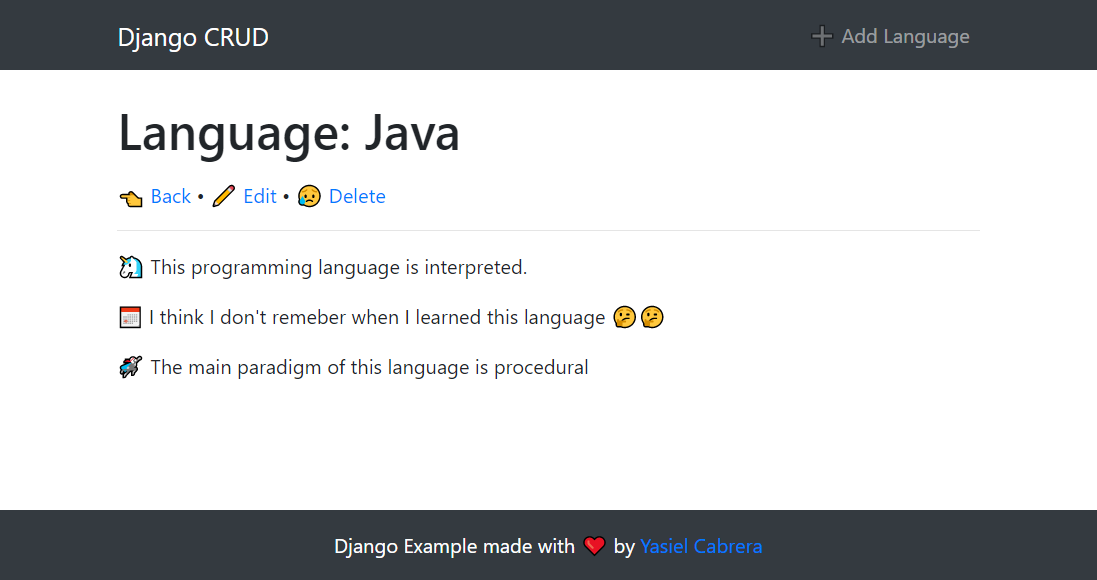Click the second thinking face emoji
Viewport: 1097px width, 580px height.
click(652, 318)
